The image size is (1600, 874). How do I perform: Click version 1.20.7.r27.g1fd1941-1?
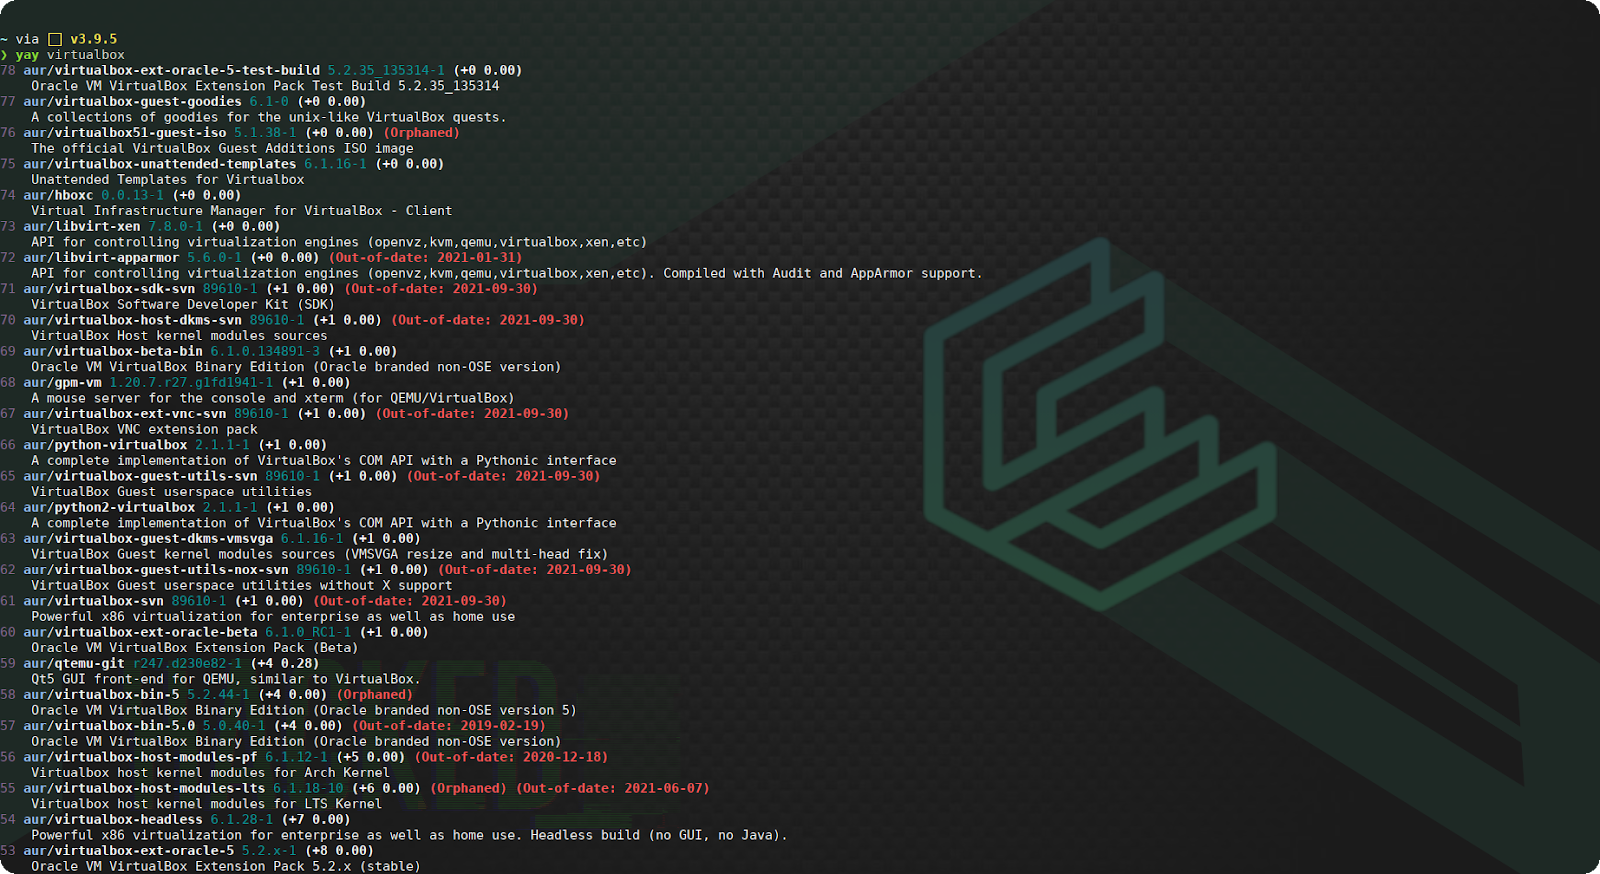[x=191, y=382]
